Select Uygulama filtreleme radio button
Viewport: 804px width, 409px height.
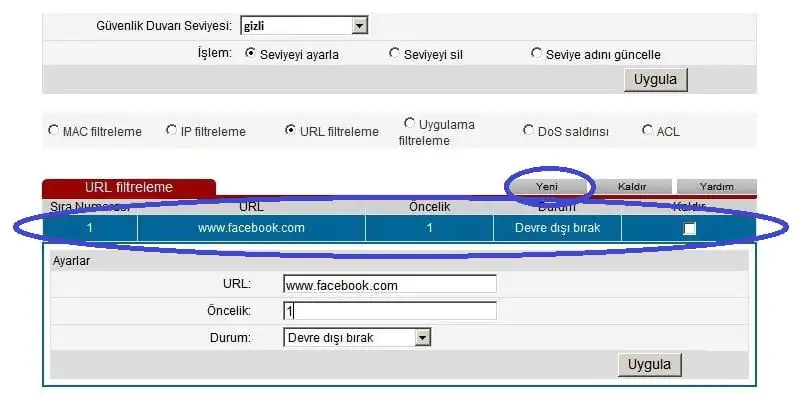pyautogui.click(x=409, y=123)
